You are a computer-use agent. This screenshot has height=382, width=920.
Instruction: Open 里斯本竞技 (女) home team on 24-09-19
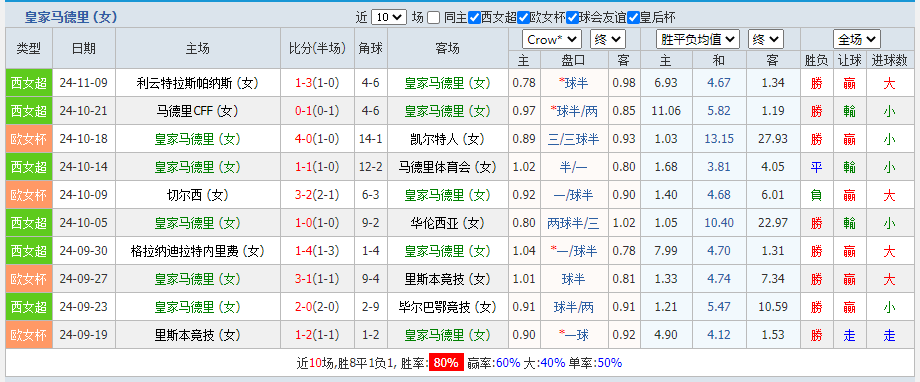coord(197,335)
